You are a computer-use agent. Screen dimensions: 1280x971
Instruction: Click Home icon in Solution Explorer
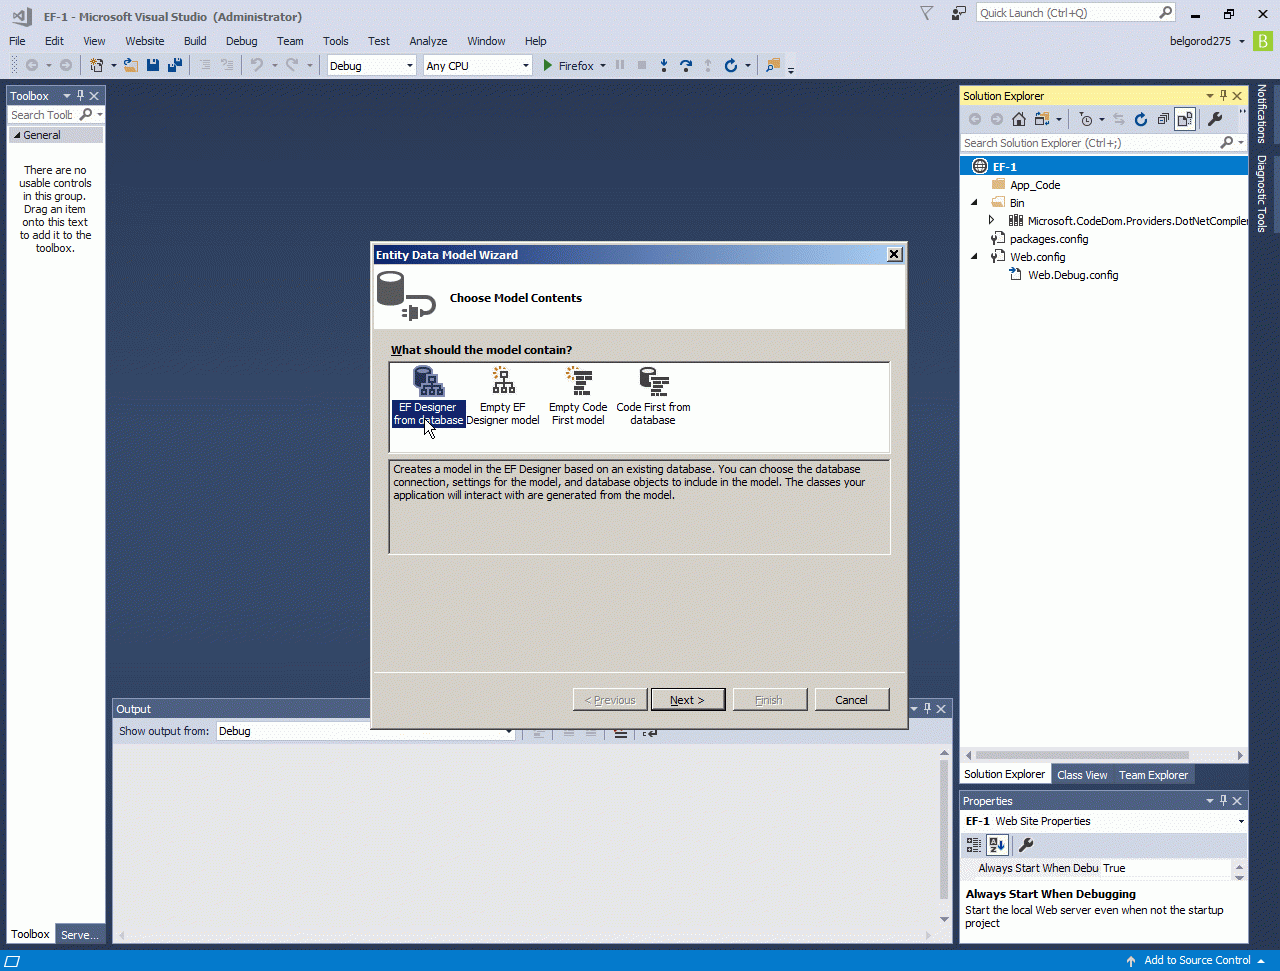(1019, 119)
